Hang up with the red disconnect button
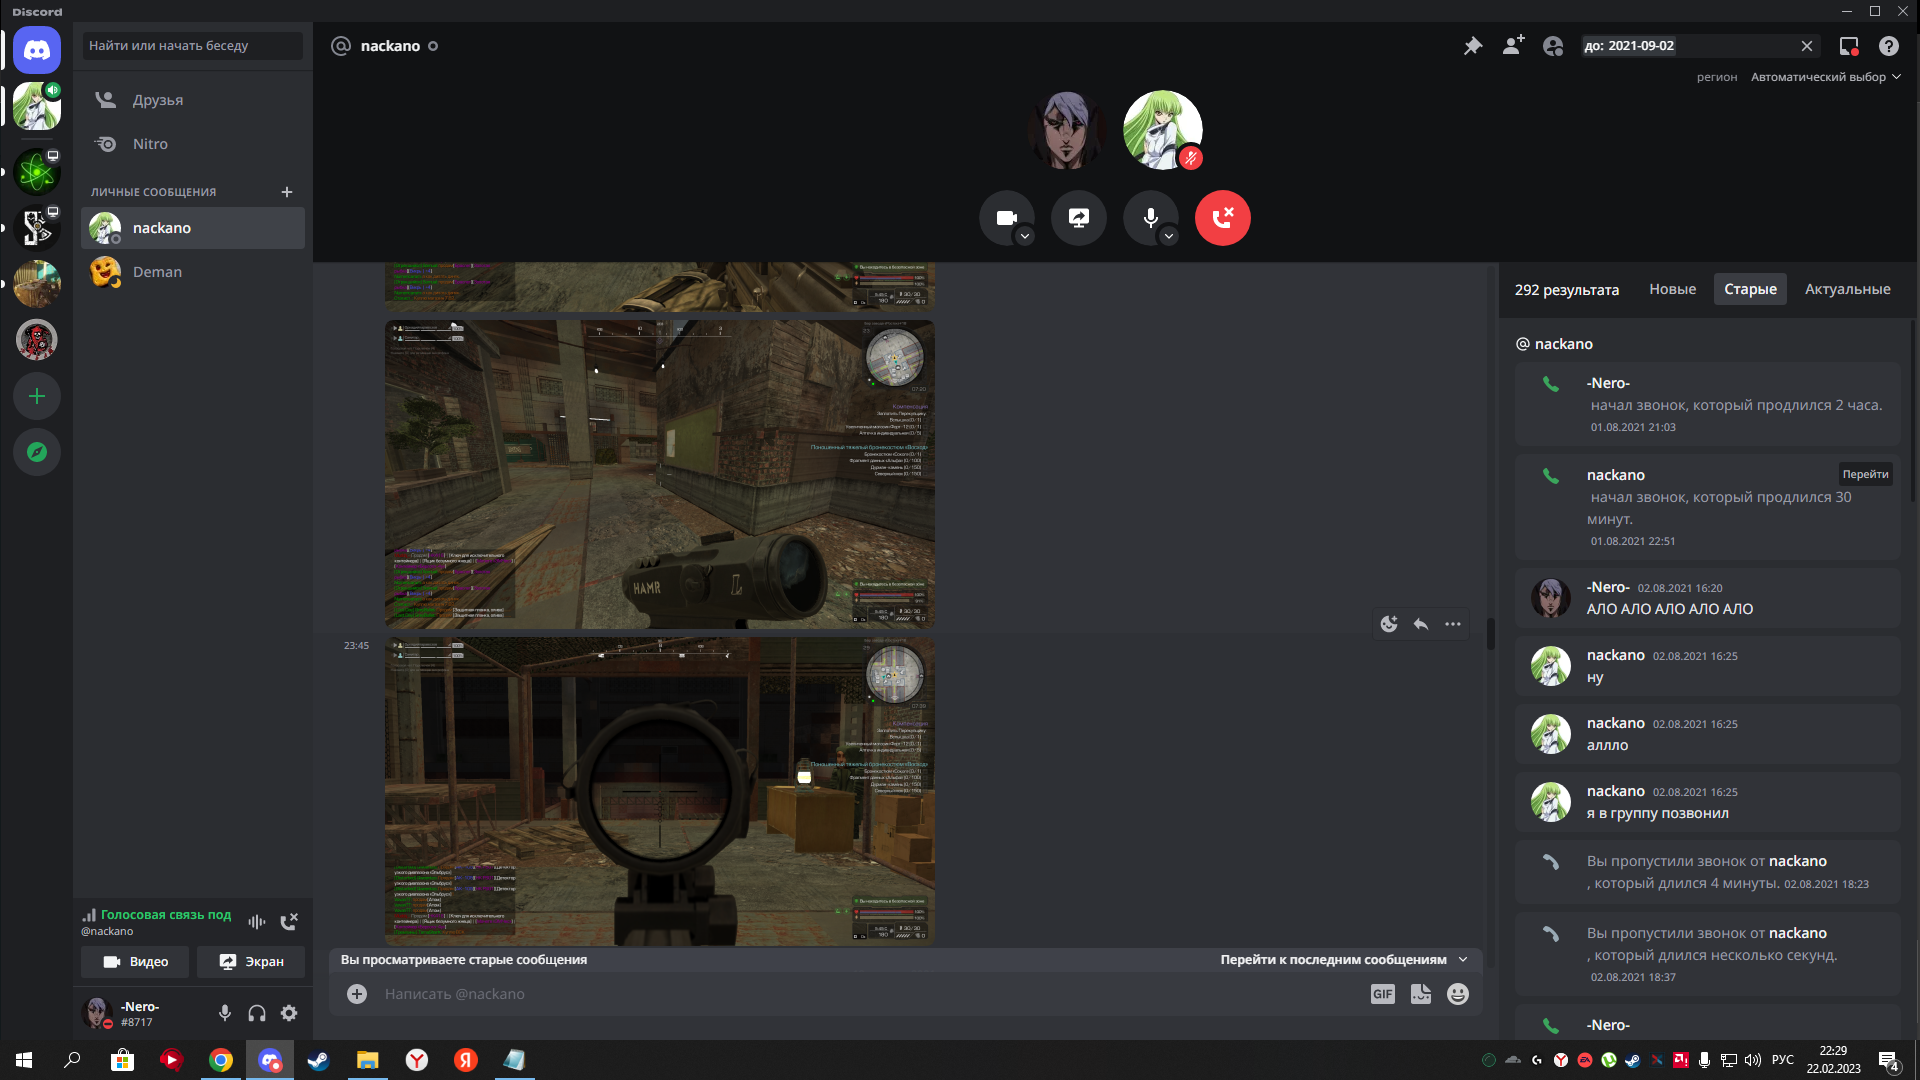 1223,218
